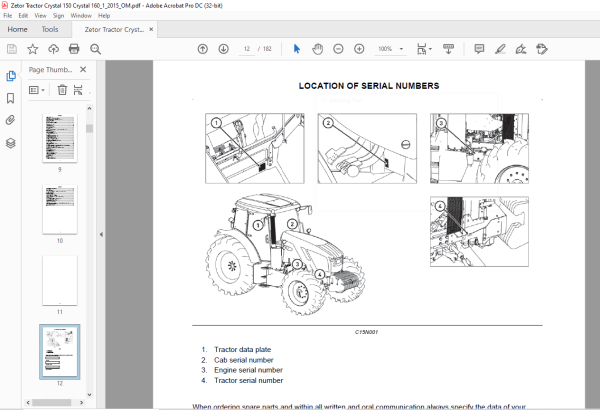This screenshot has width=600, height=410.
Task: Open the Bookmarks panel icon
Action: coord(11,98)
